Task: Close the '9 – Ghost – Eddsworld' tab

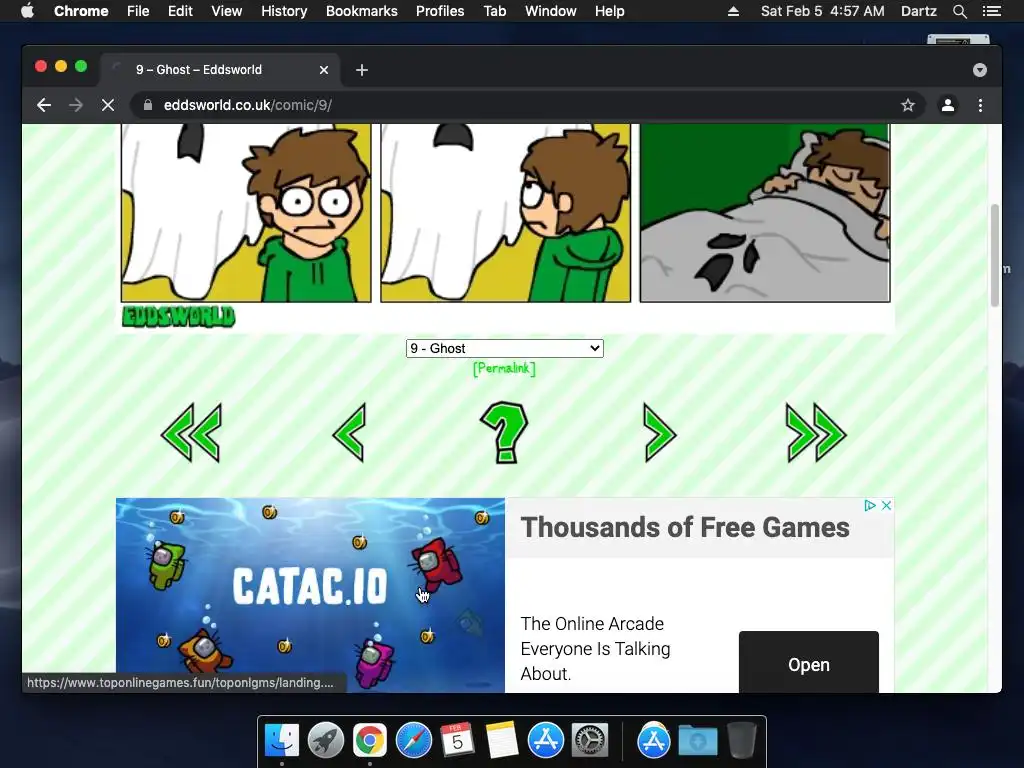Action: [324, 70]
